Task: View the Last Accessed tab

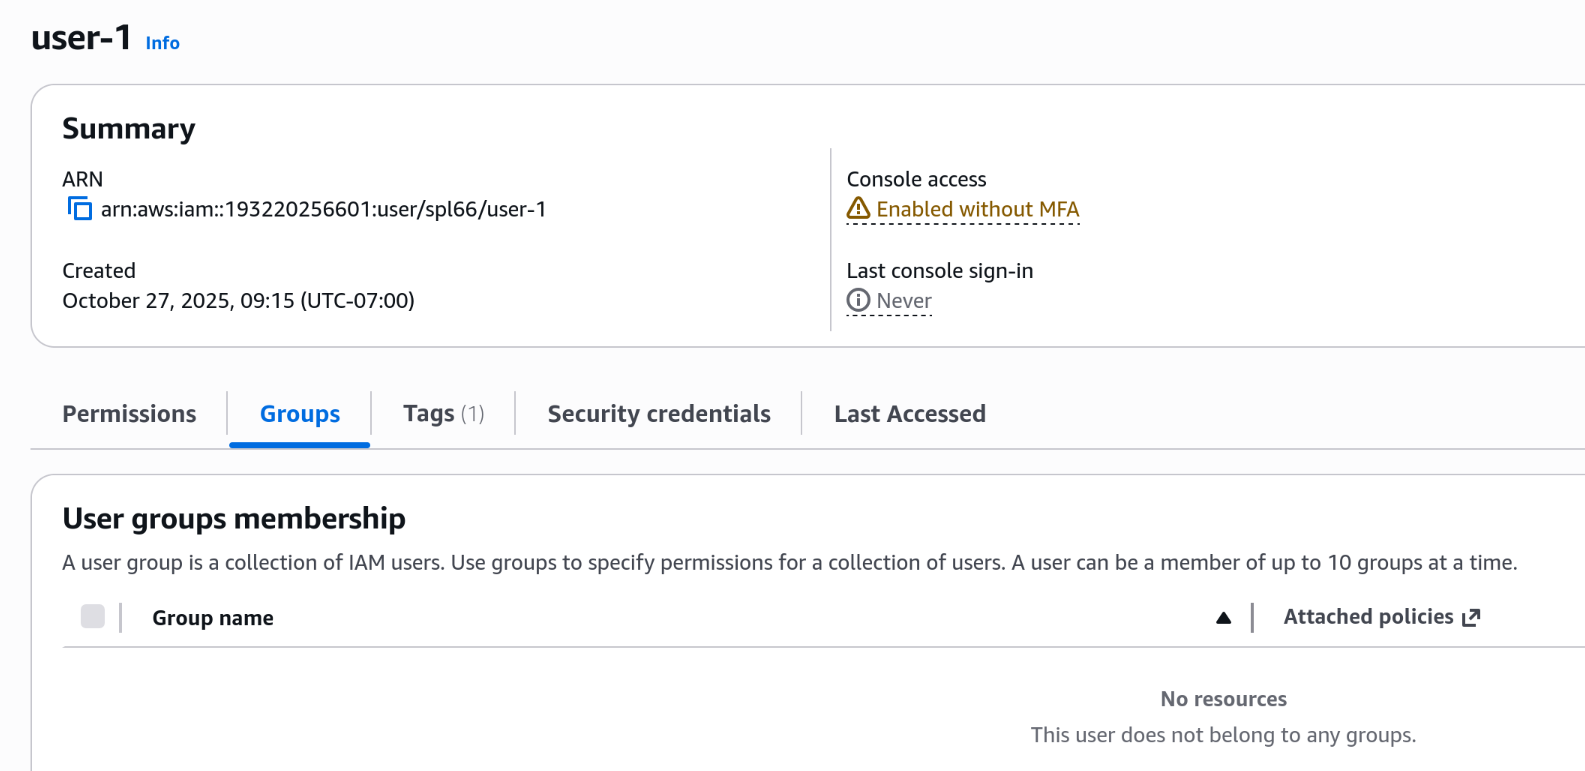Action: click(x=909, y=414)
